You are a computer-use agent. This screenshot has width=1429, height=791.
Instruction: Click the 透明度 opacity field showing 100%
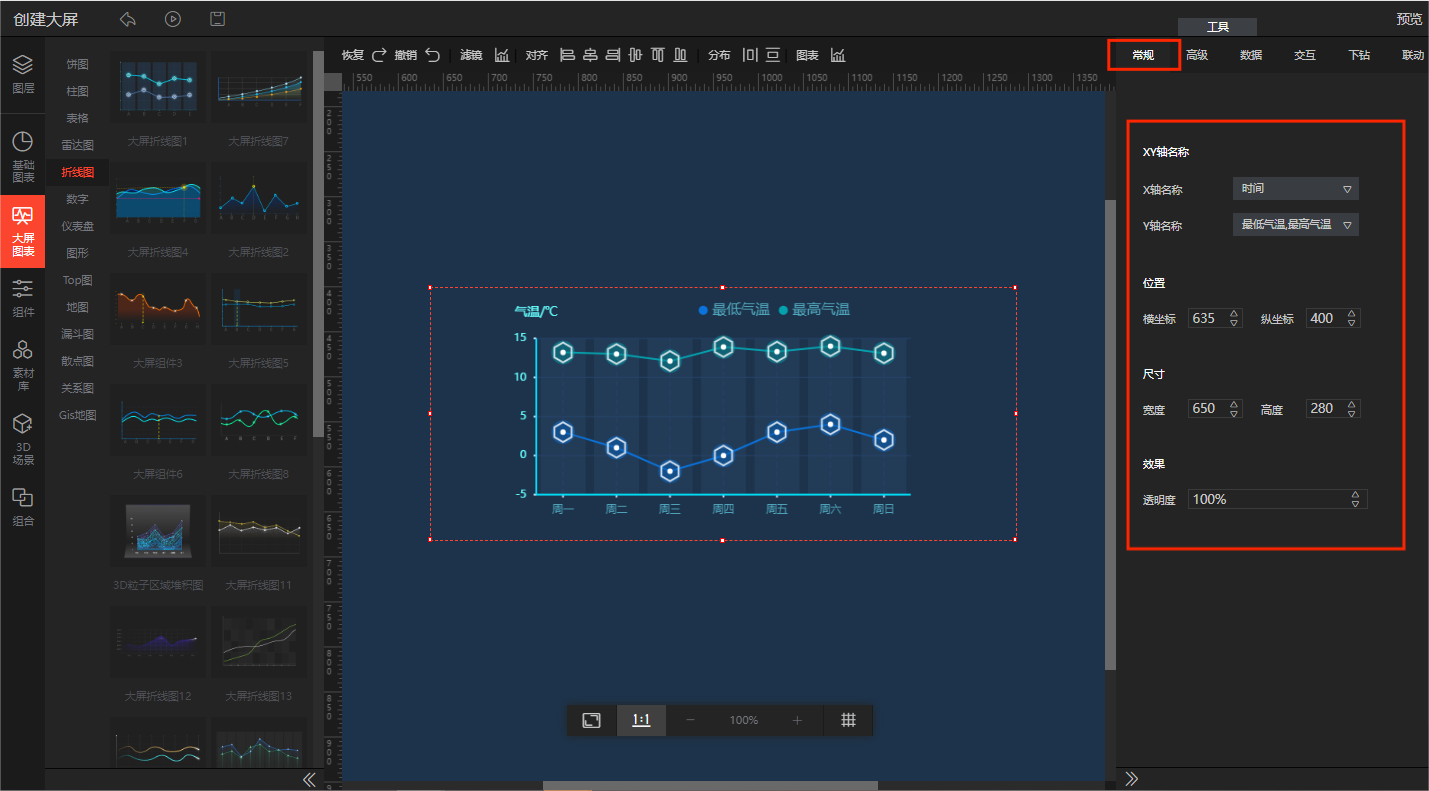pyautogui.click(x=1268, y=499)
